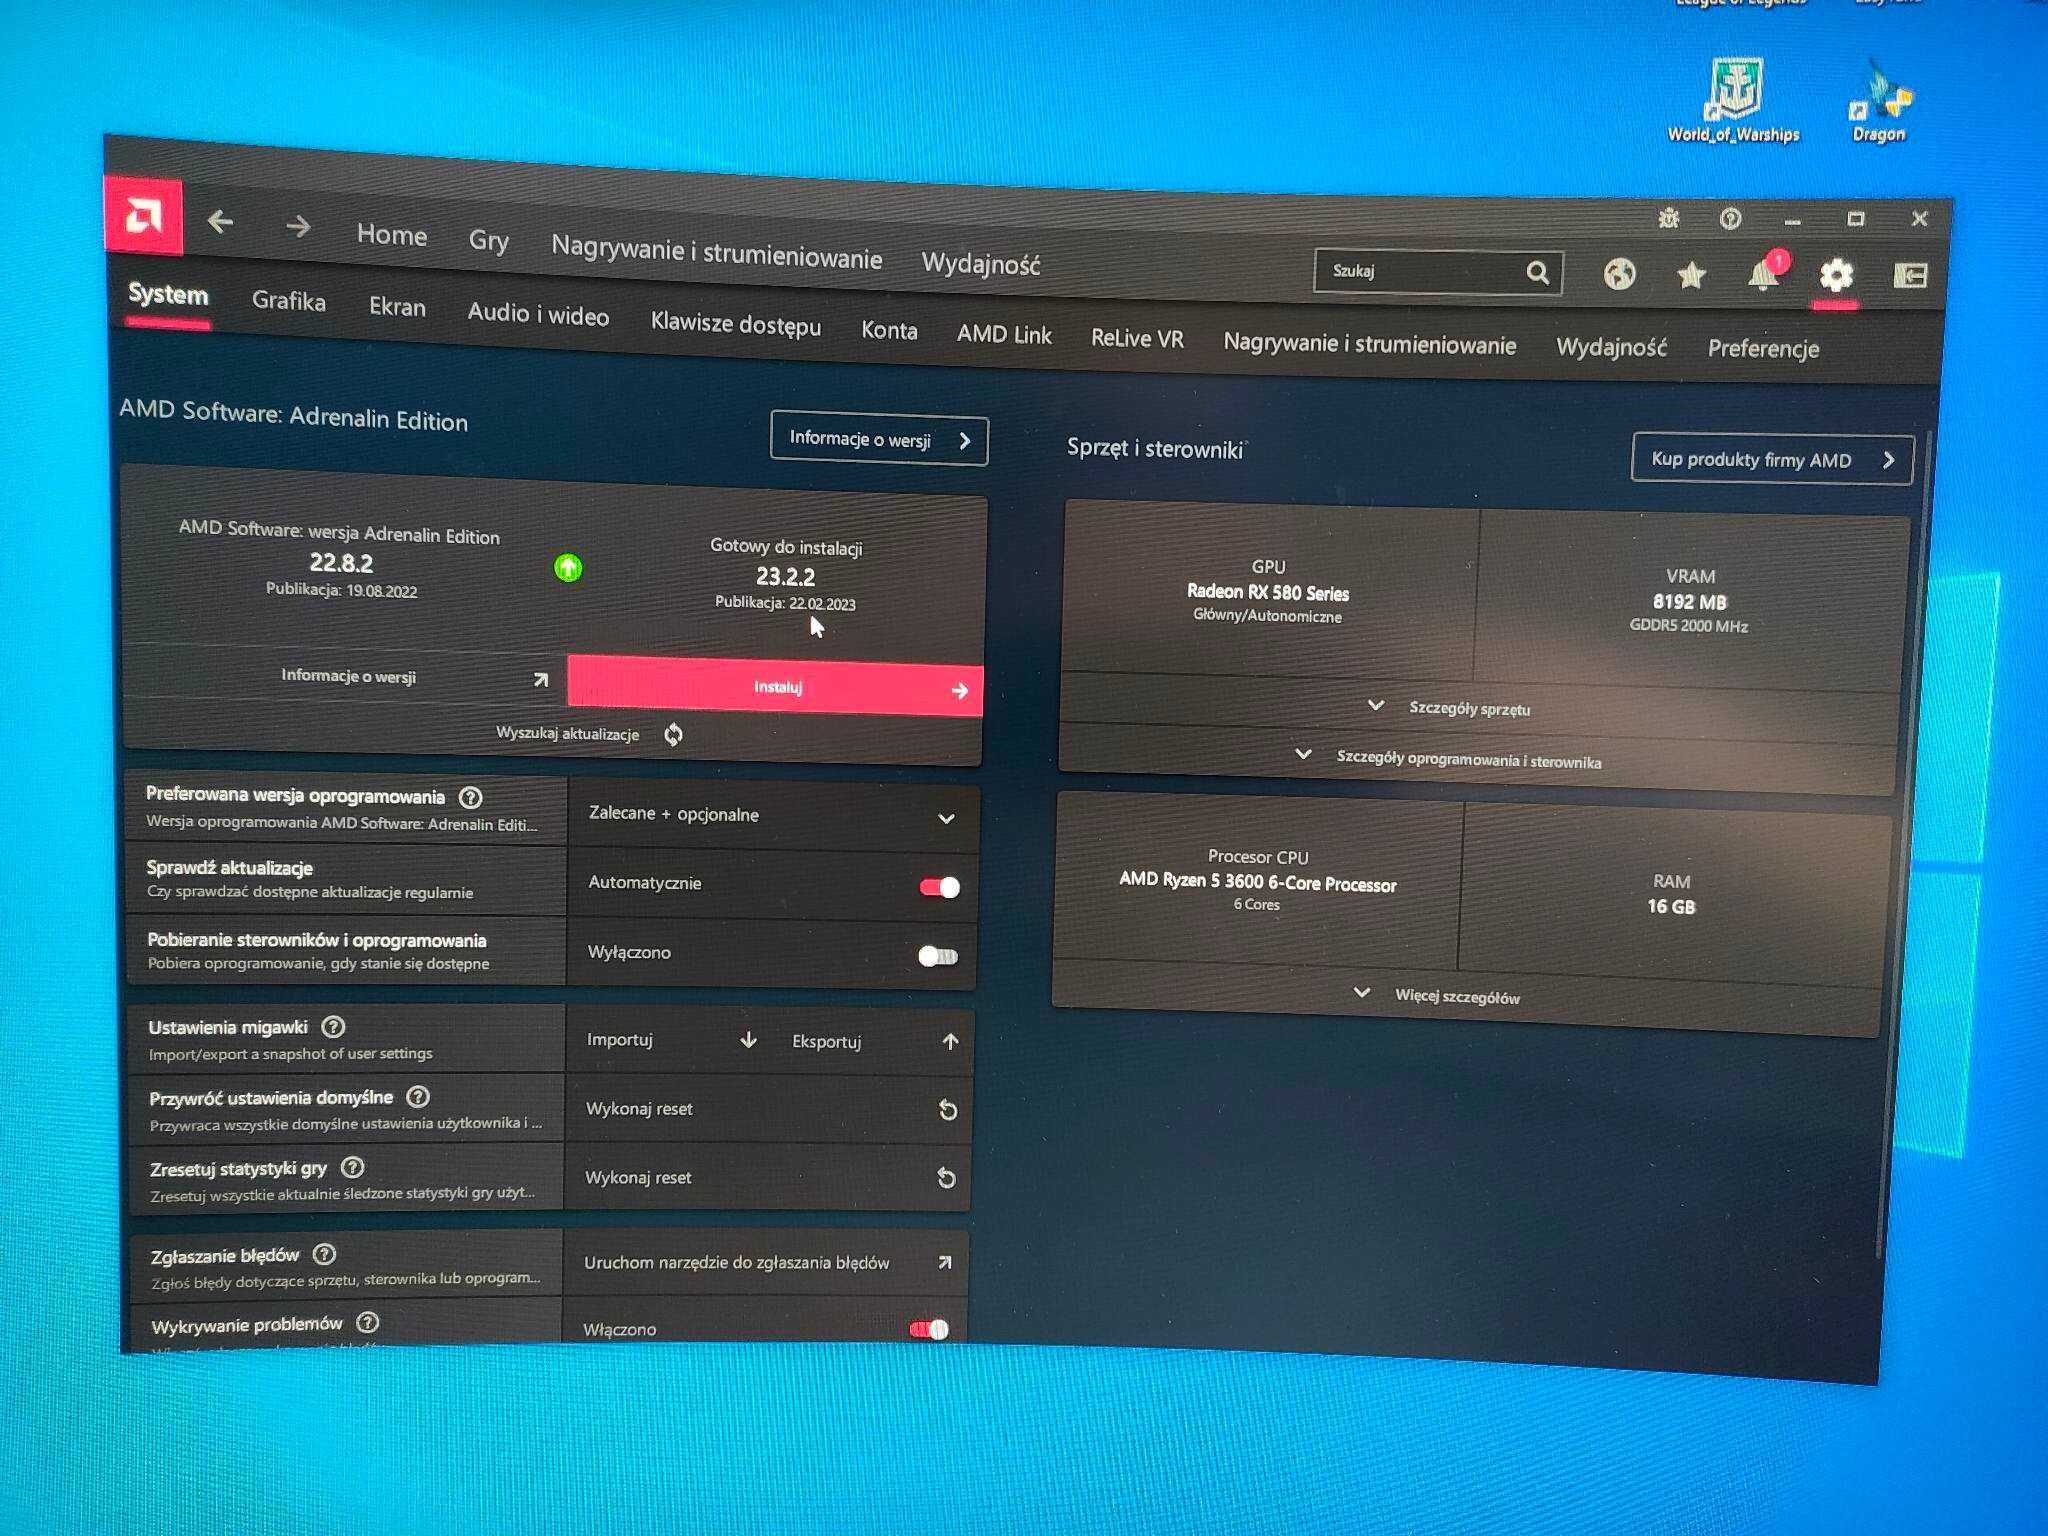Image resolution: width=2048 pixels, height=1536 pixels.
Task: Click Informacje o wersji link under 22.8.2
Action: [x=349, y=676]
